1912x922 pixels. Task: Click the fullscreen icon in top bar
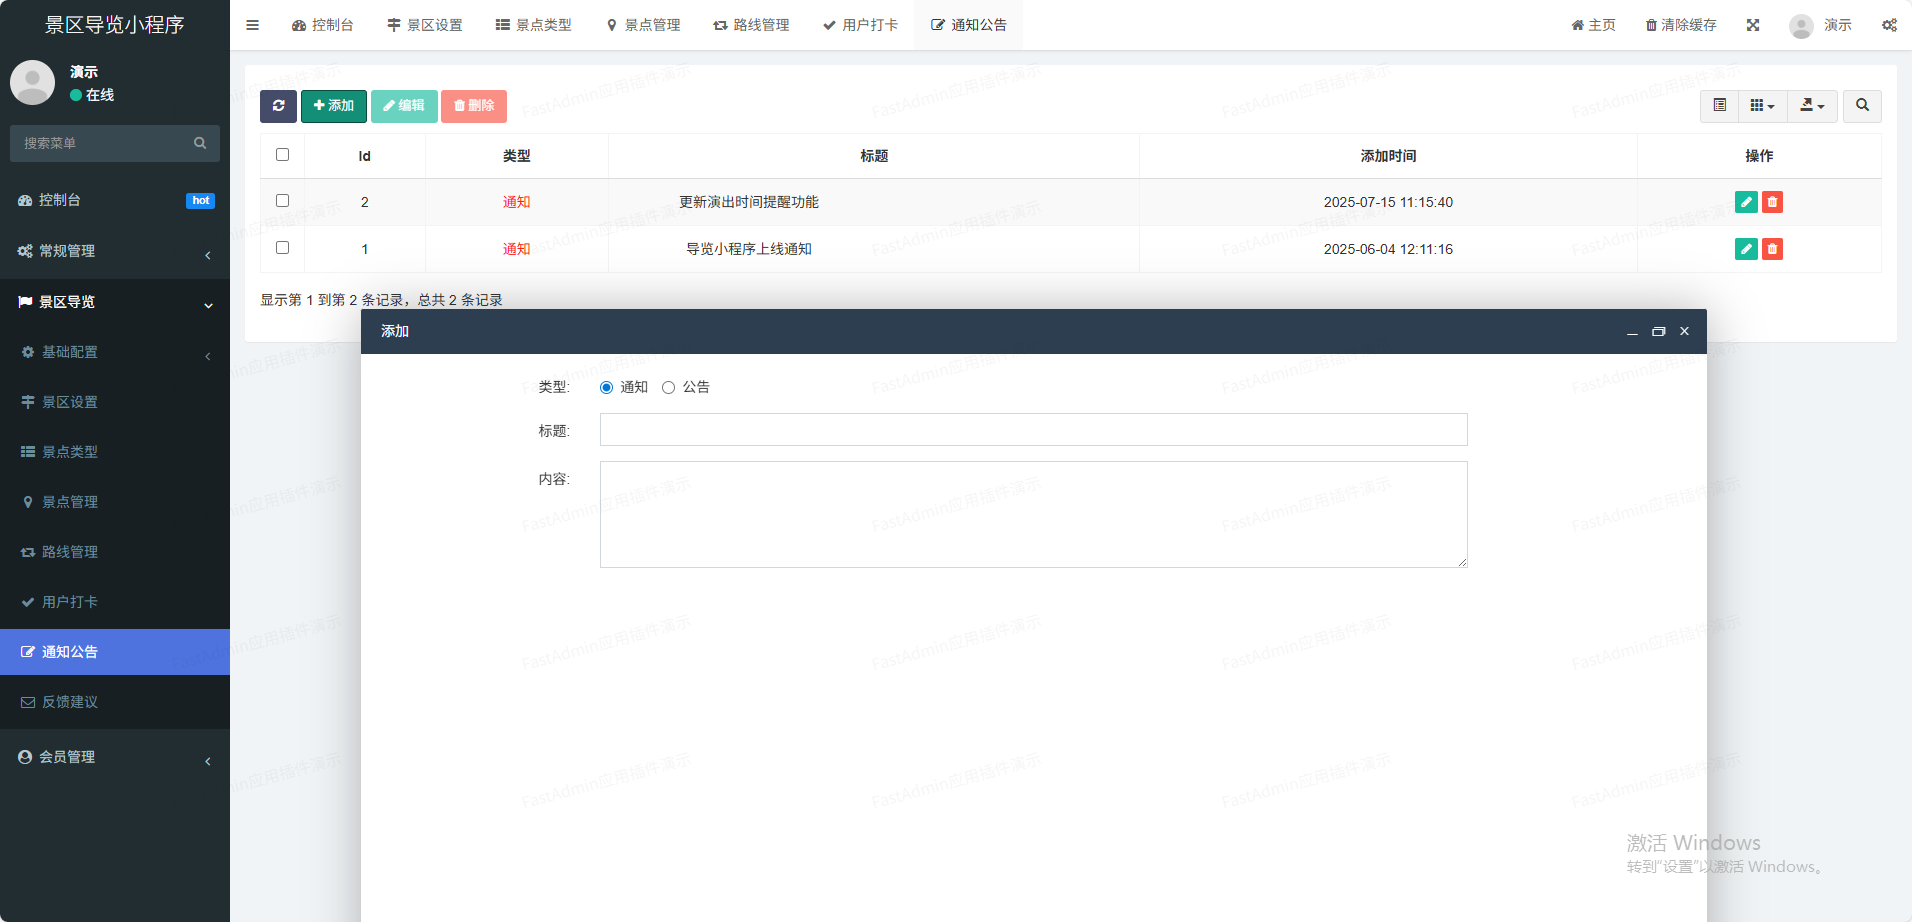(x=1753, y=25)
